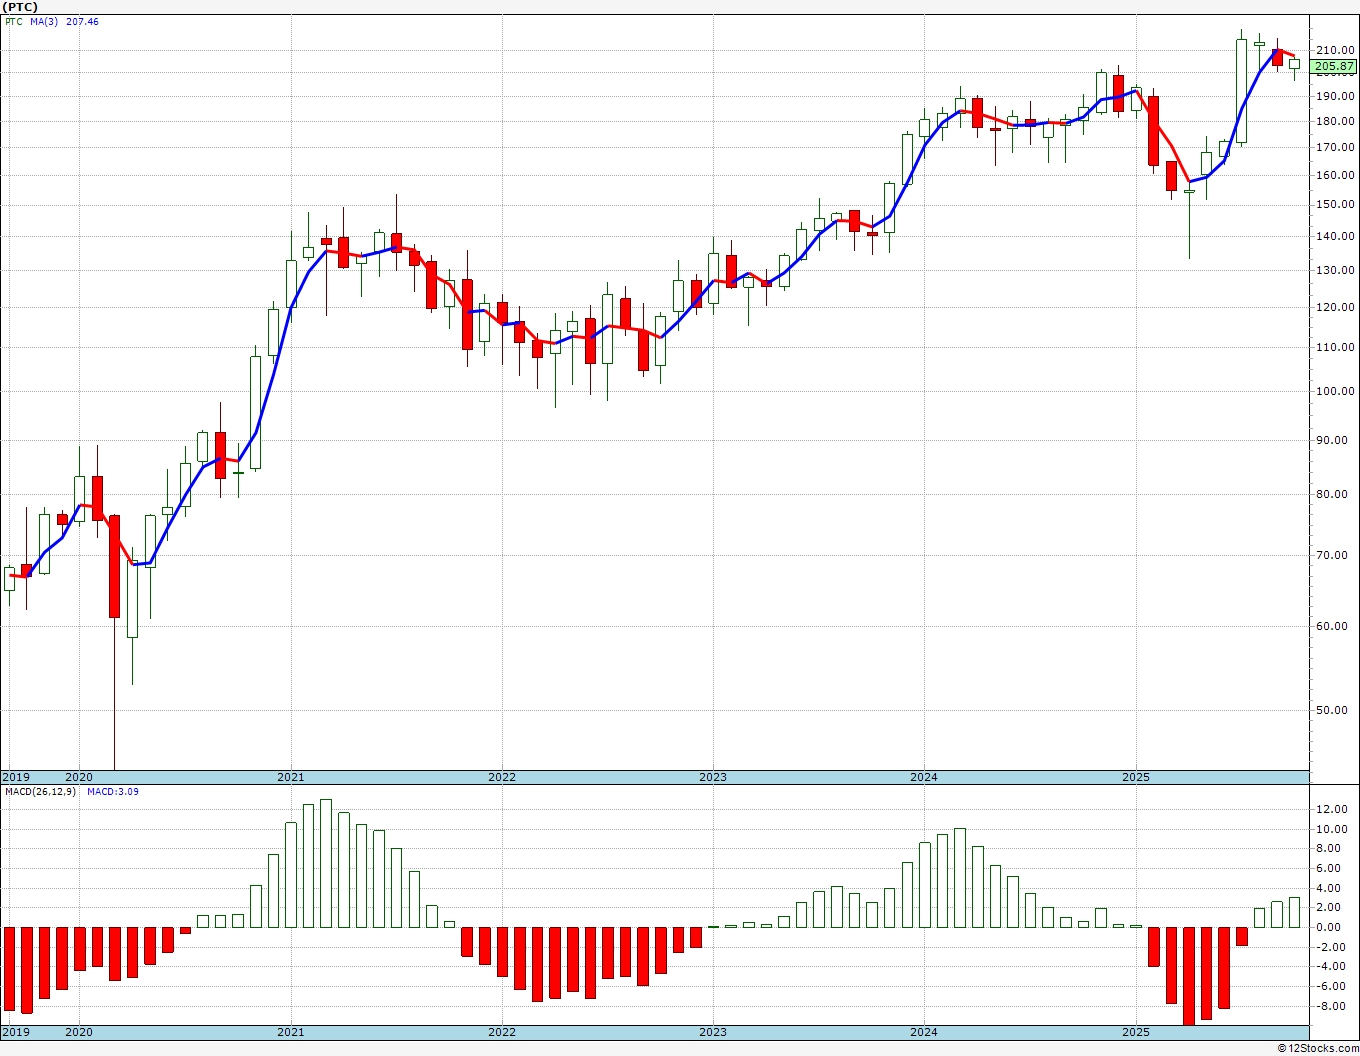This screenshot has height=1056, width=1360.
Task: Select the MA(3) 207.46 legend label
Action: click(x=64, y=21)
